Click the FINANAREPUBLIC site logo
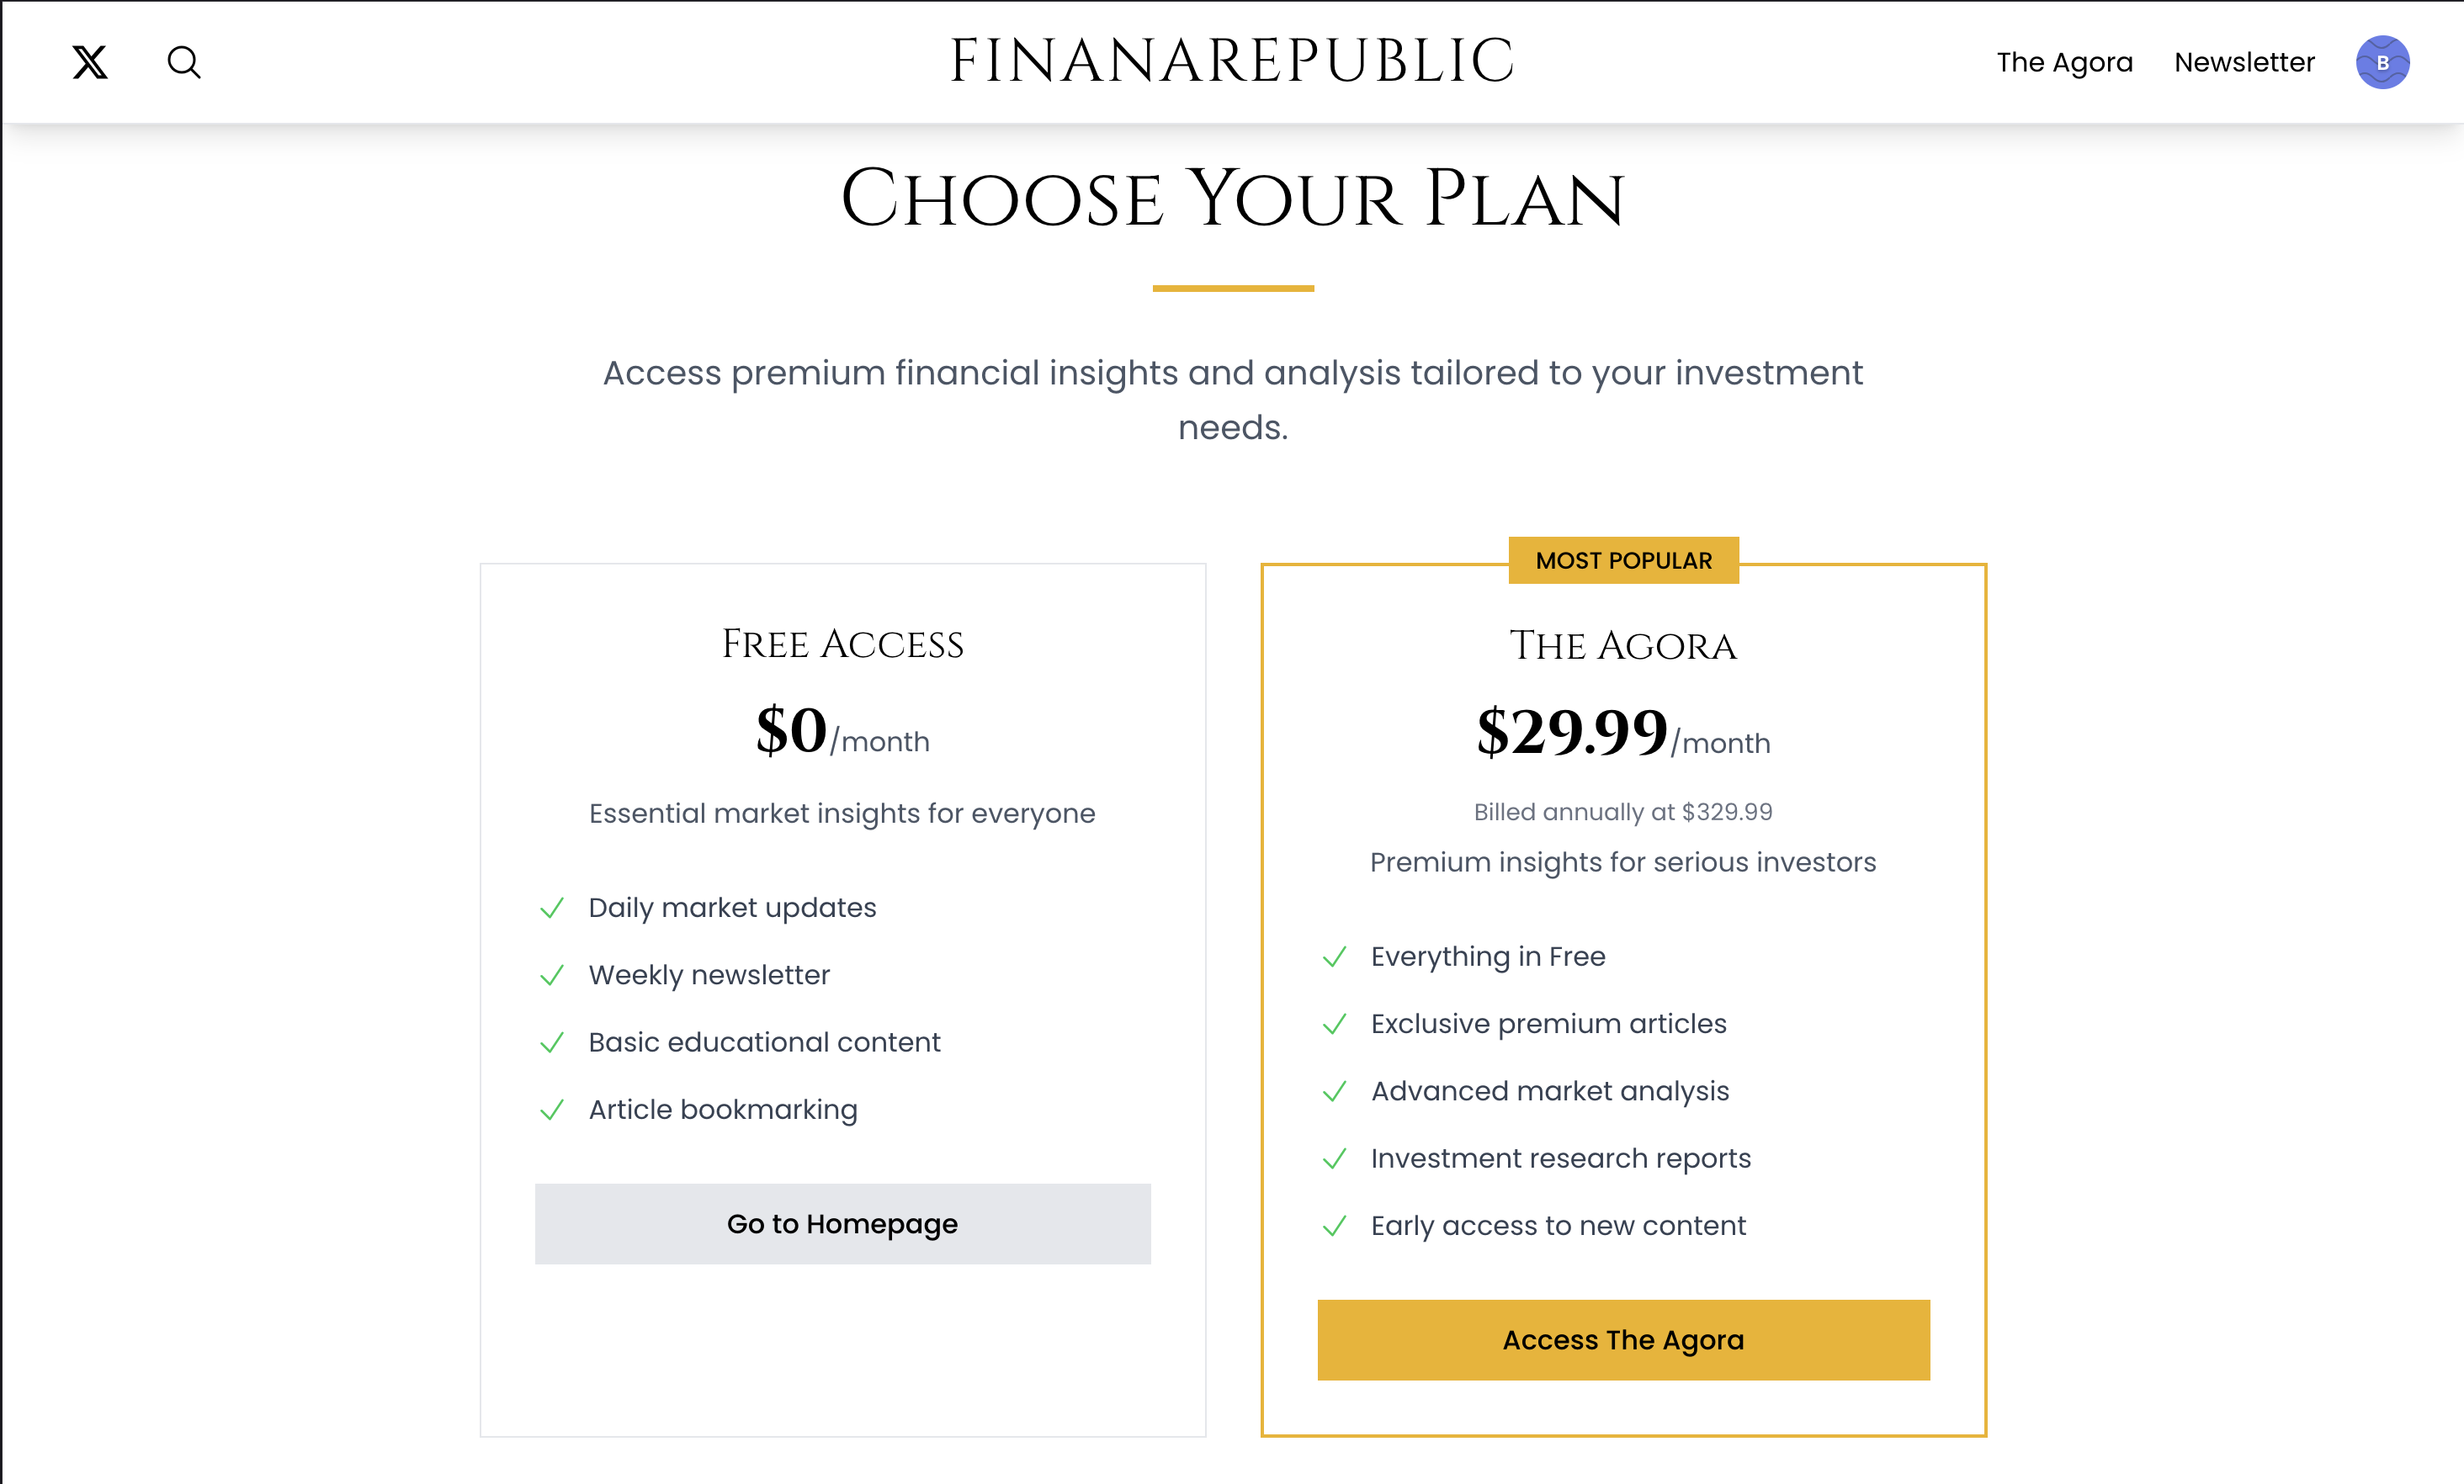 1232,61
